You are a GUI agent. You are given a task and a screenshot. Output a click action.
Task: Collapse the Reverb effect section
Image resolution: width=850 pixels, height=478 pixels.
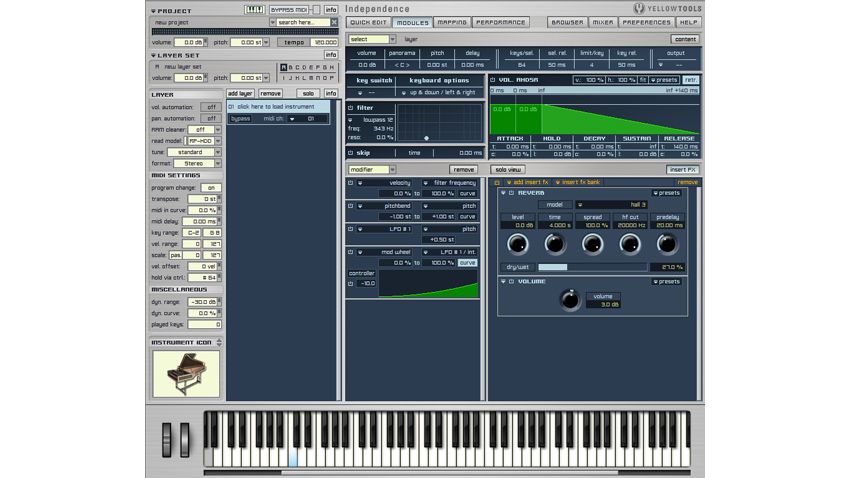click(x=502, y=193)
